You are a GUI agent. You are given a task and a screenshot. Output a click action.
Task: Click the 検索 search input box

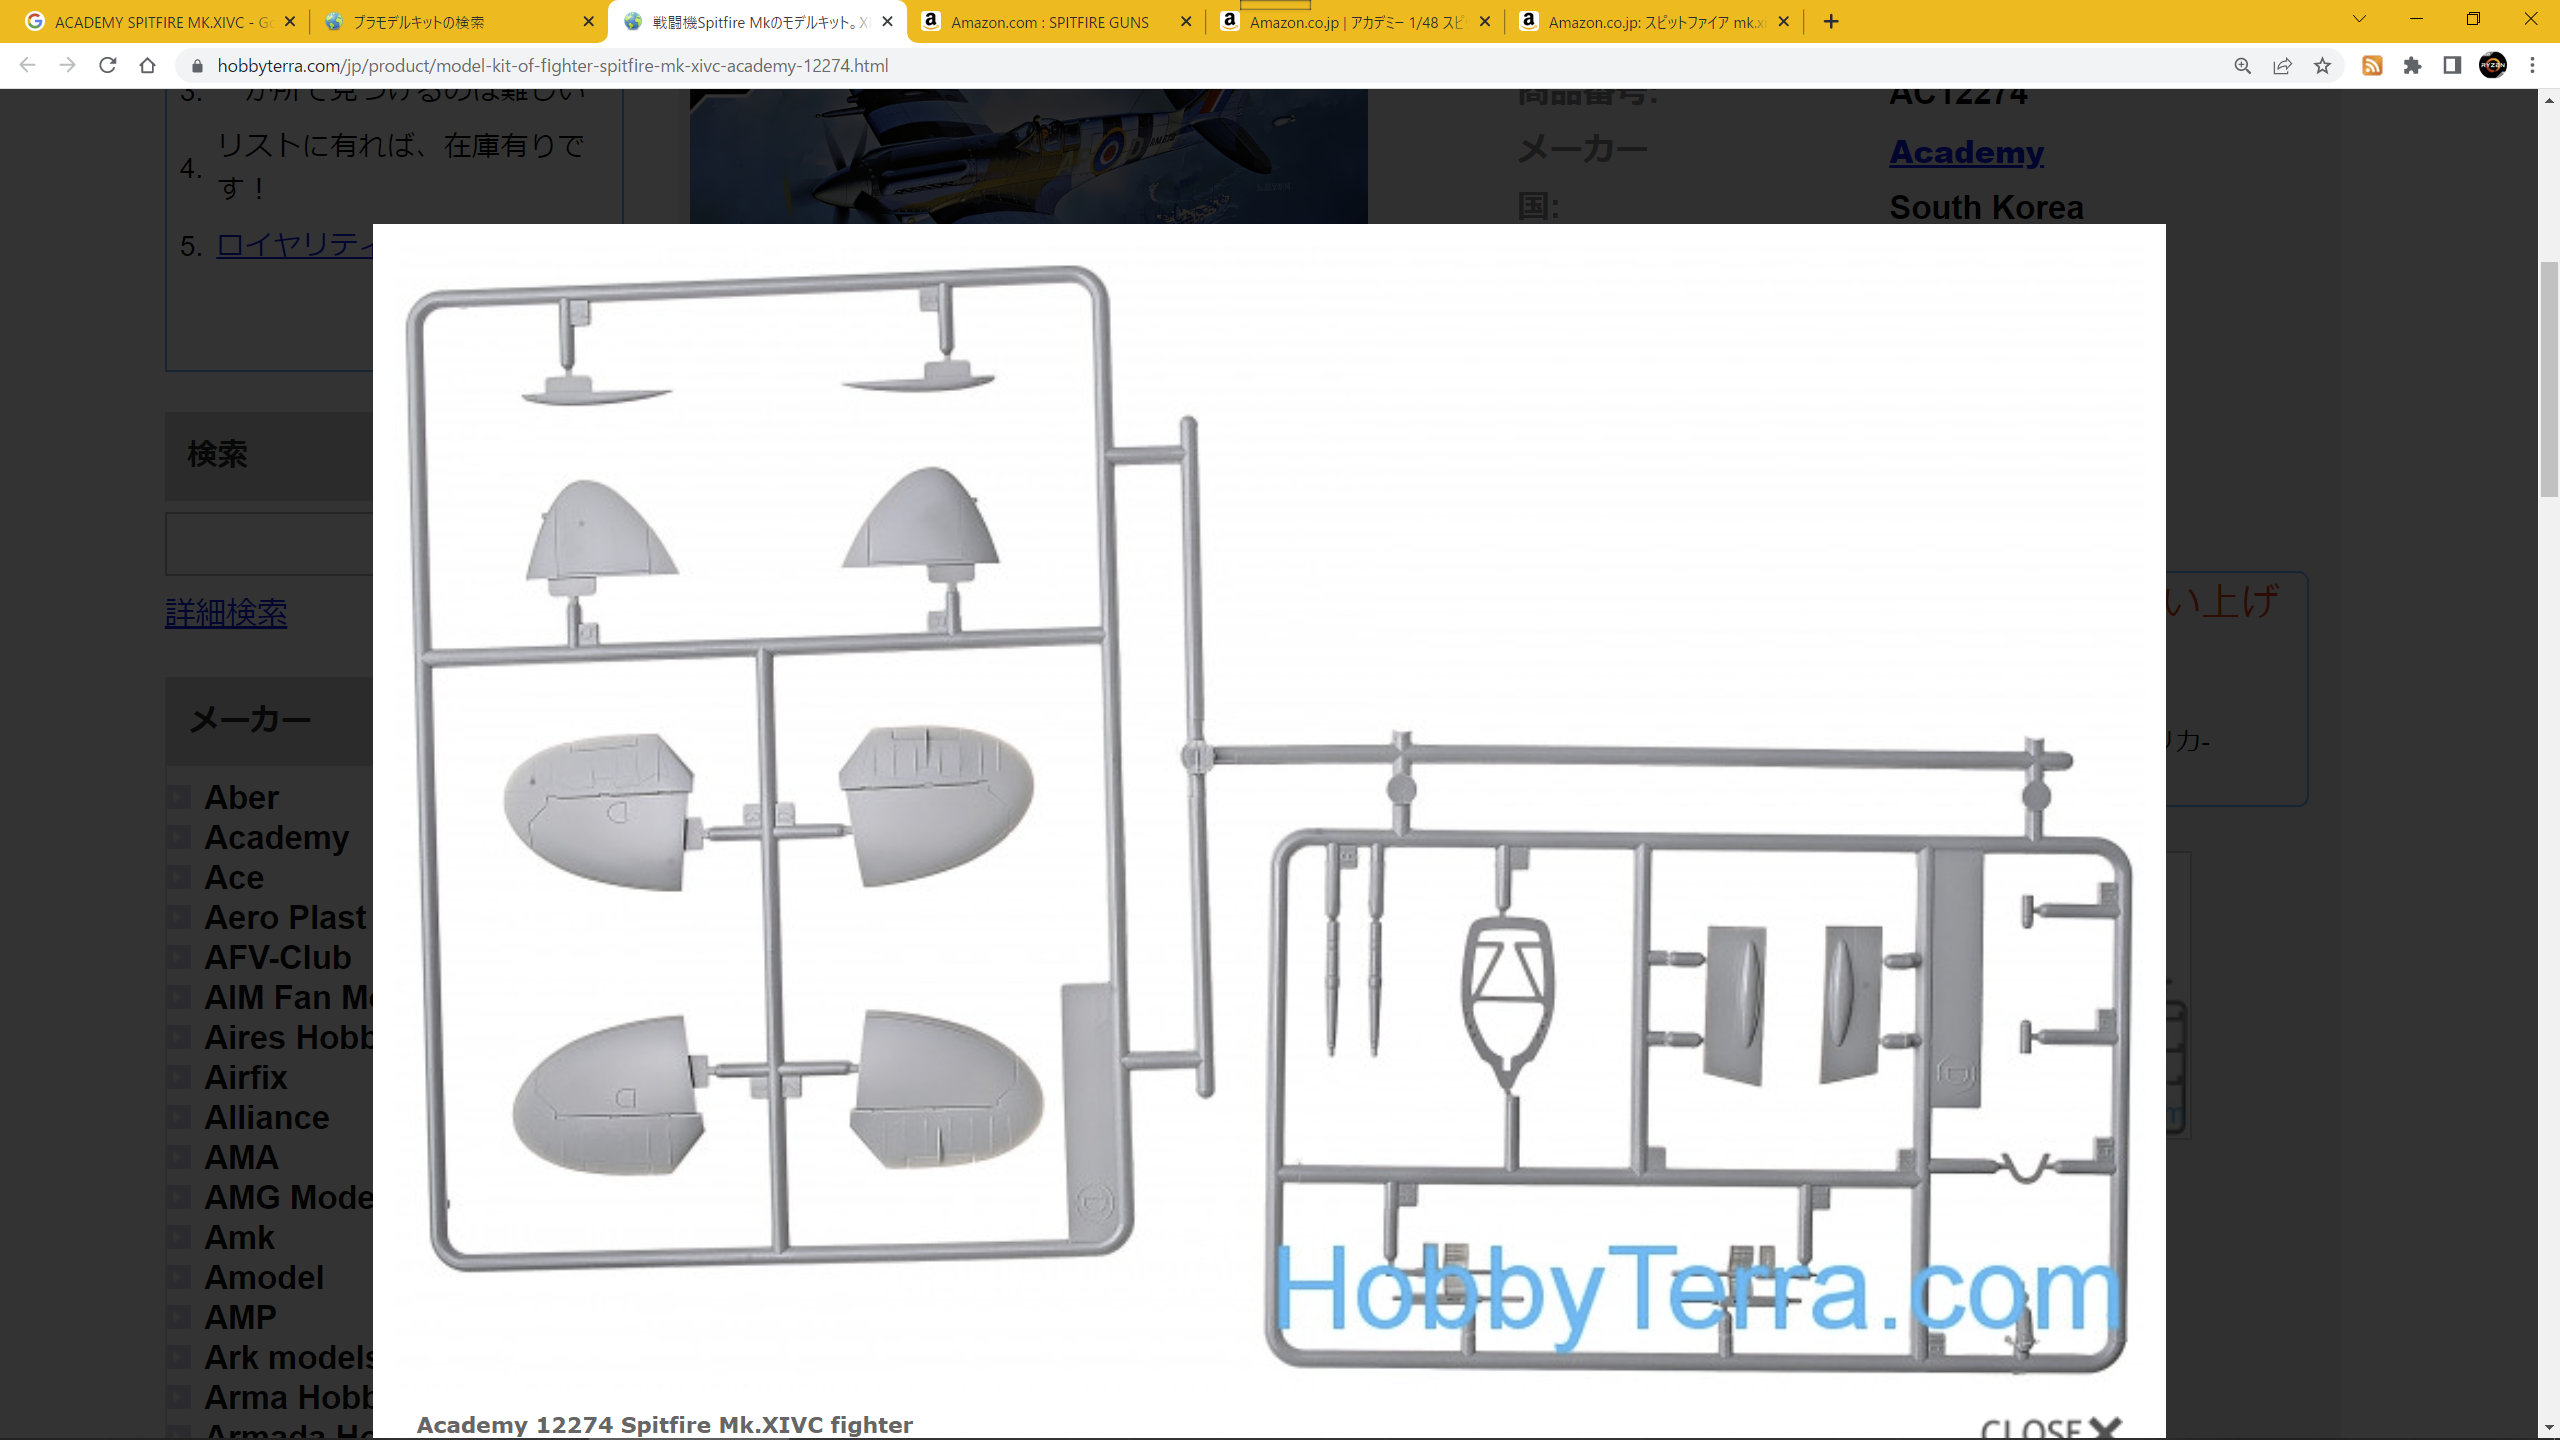270,544
